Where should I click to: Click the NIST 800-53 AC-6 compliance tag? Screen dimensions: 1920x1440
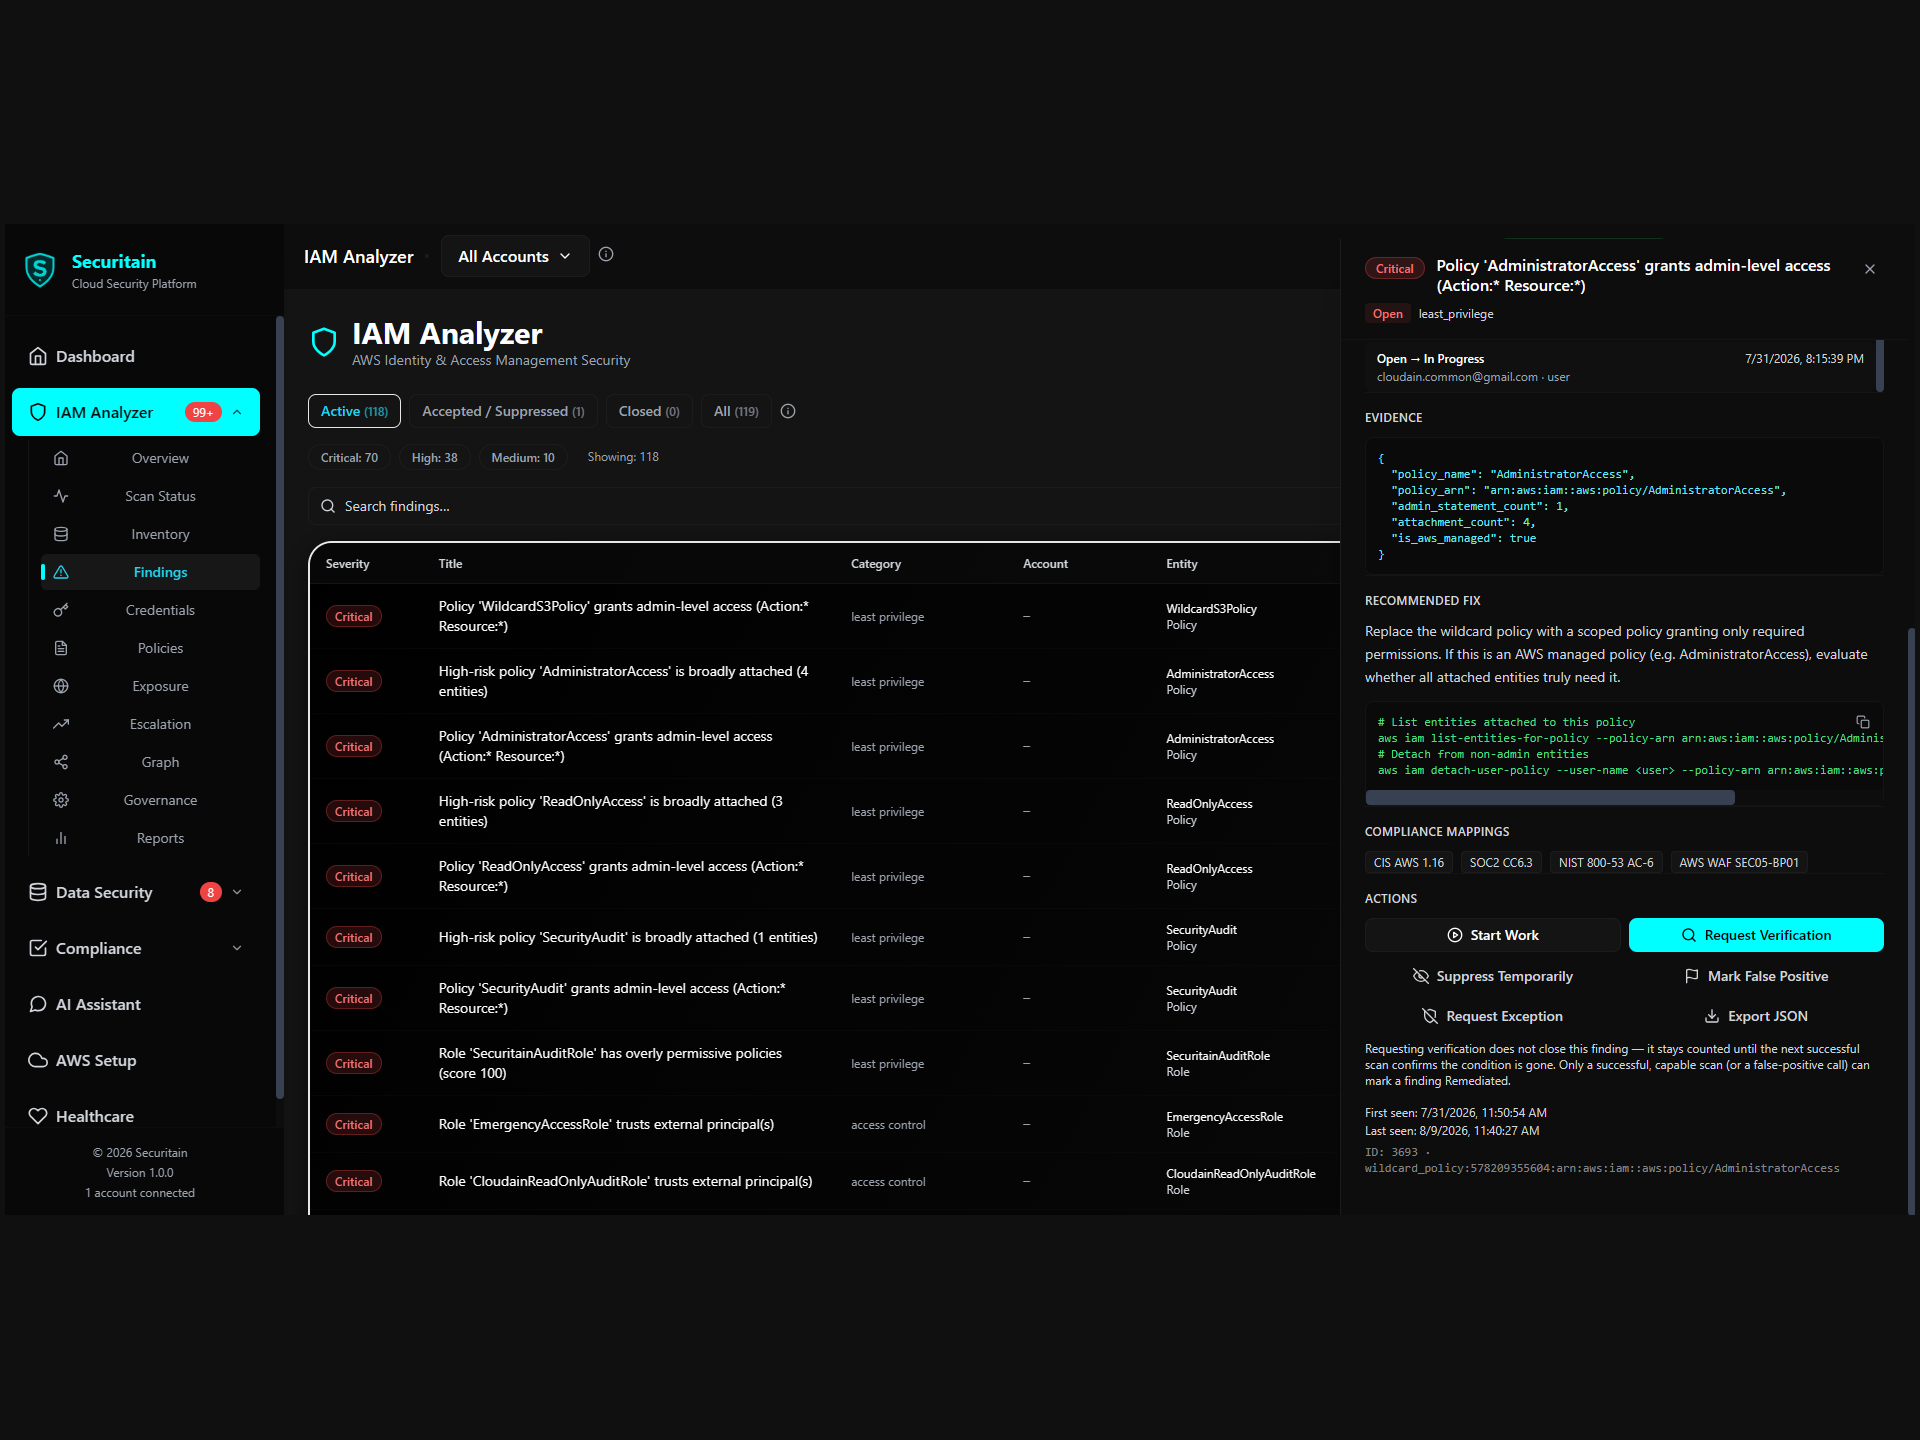[1606, 863]
